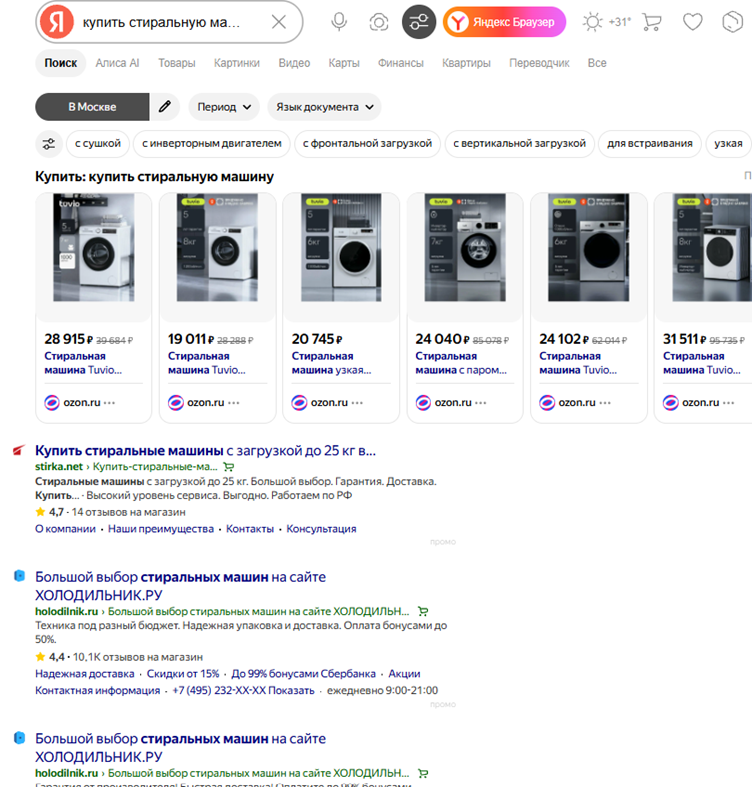Open more options dots on 24 040 ₽ card
The height and width of the screenshot is (787, 752).
click(x=480, y=403)
